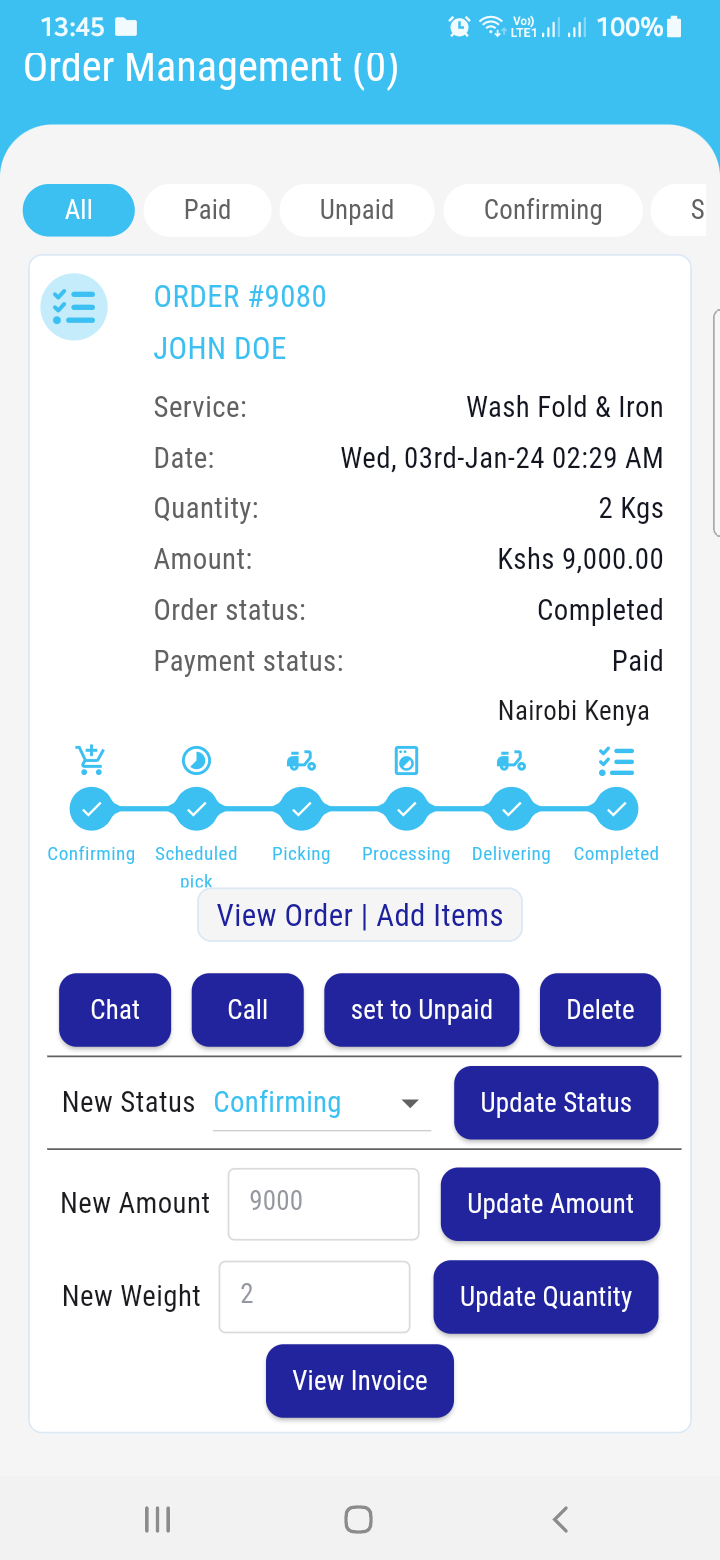Tap the checkmark circle for Confirming step

point(91,809)
